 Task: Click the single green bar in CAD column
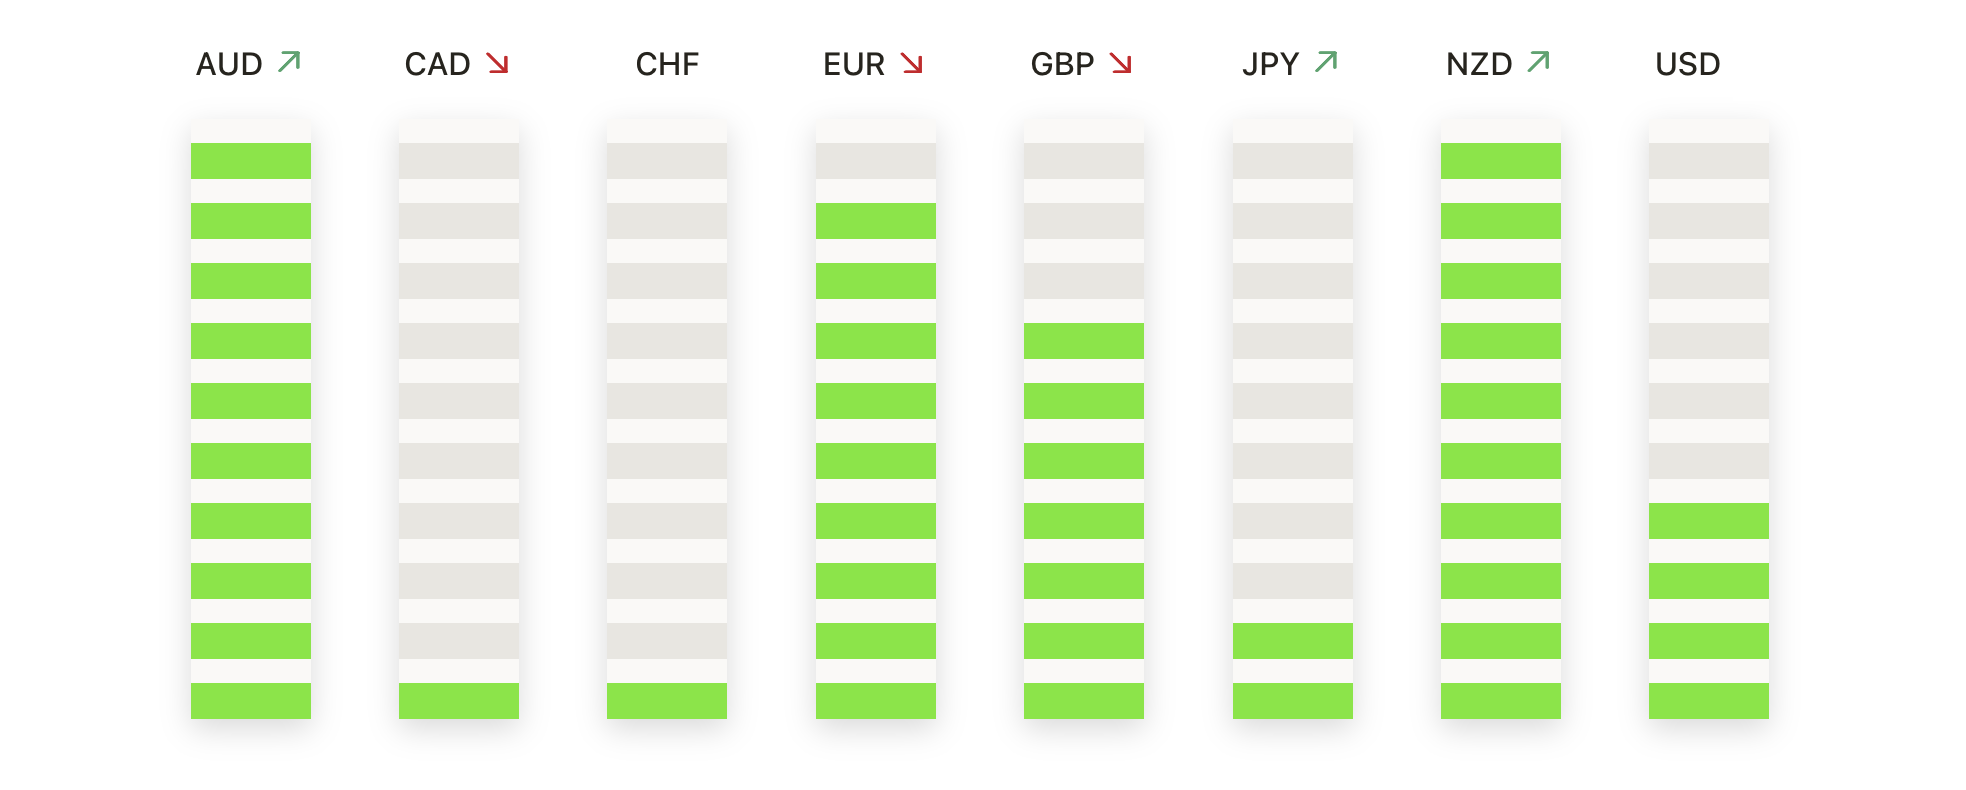tap(459, 701)
